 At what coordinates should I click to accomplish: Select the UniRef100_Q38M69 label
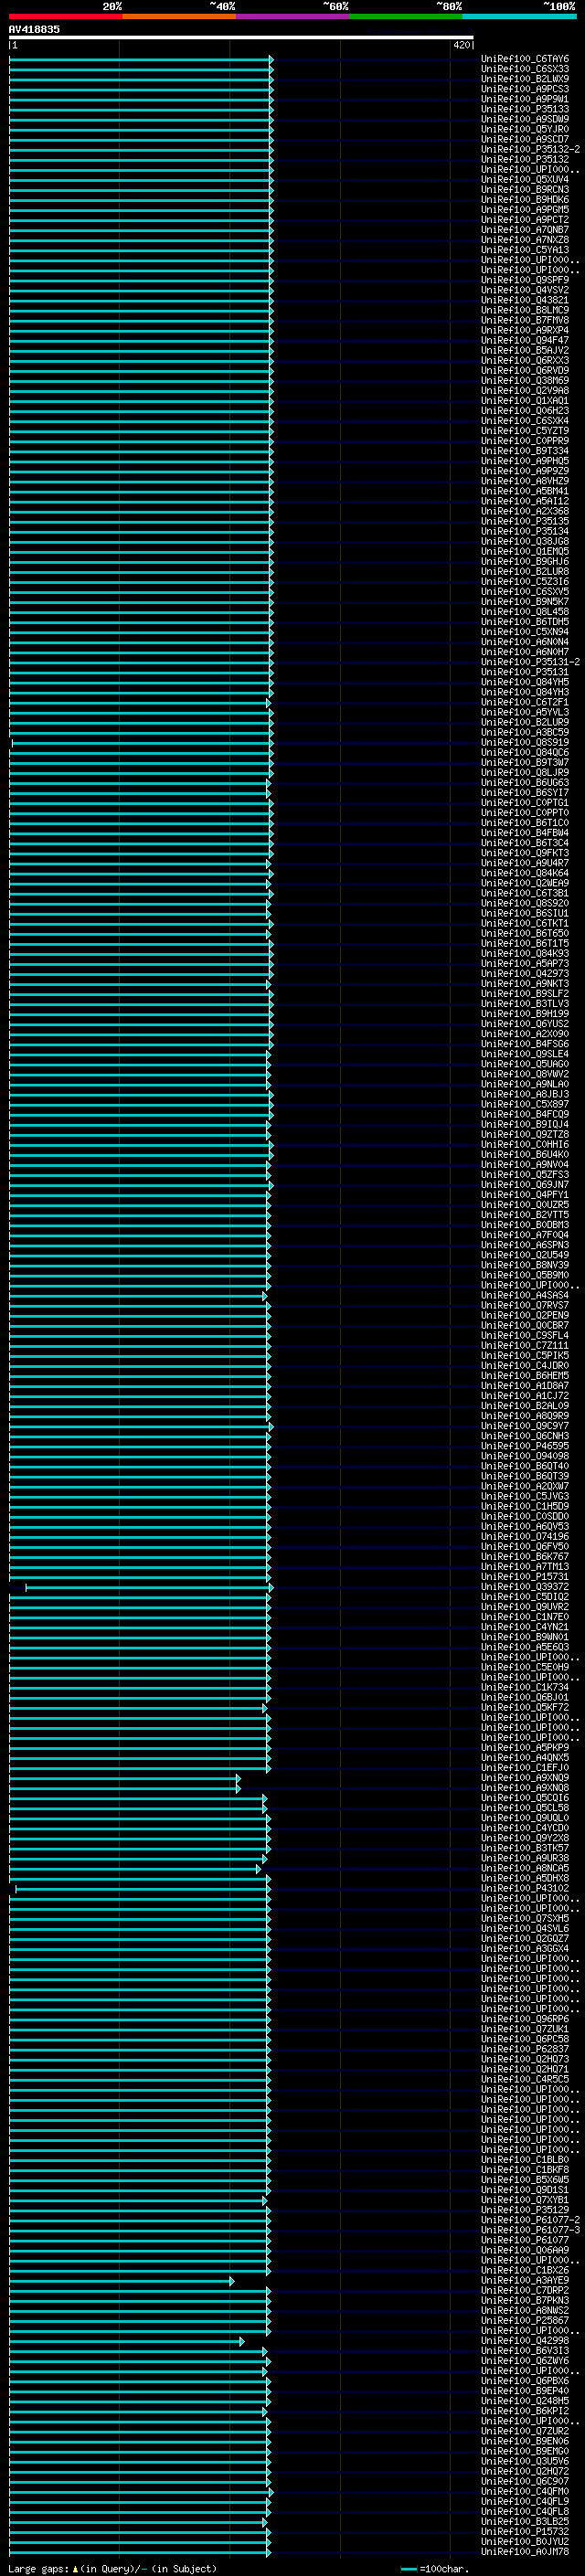click(525, 381)
